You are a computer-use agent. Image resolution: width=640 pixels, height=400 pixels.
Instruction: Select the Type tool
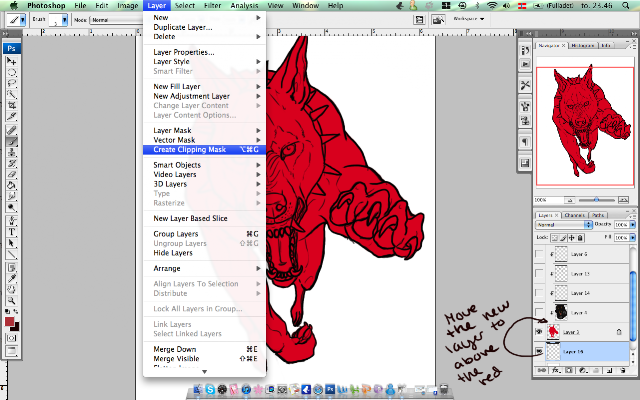[x=11, y=232]
